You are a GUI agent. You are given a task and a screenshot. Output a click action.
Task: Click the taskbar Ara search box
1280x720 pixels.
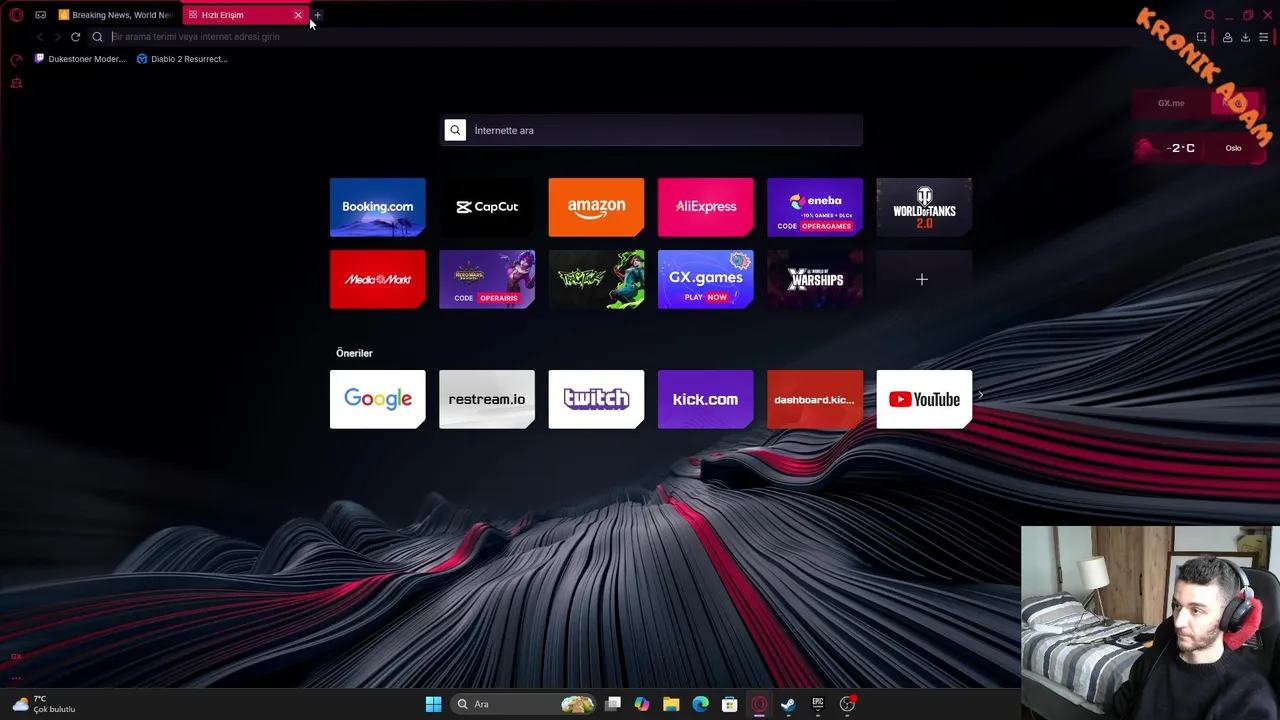[x=523, y=704]
